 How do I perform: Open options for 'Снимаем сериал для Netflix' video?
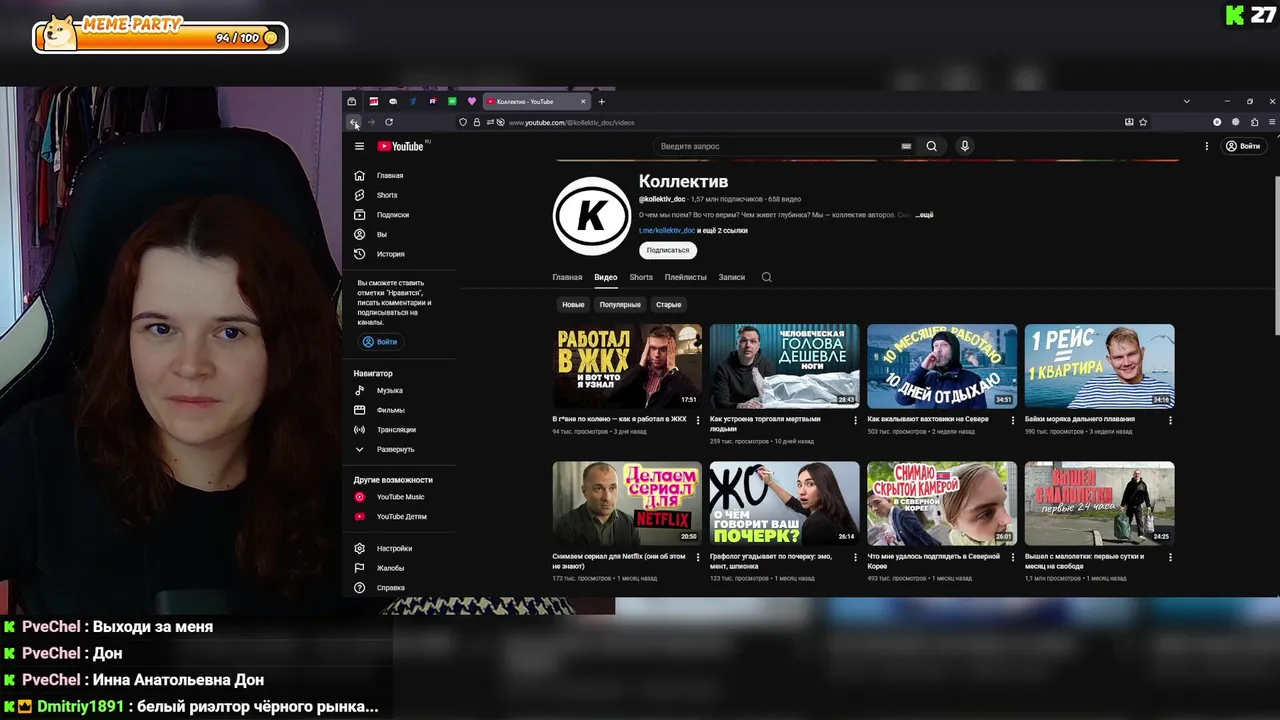(698, 557)
